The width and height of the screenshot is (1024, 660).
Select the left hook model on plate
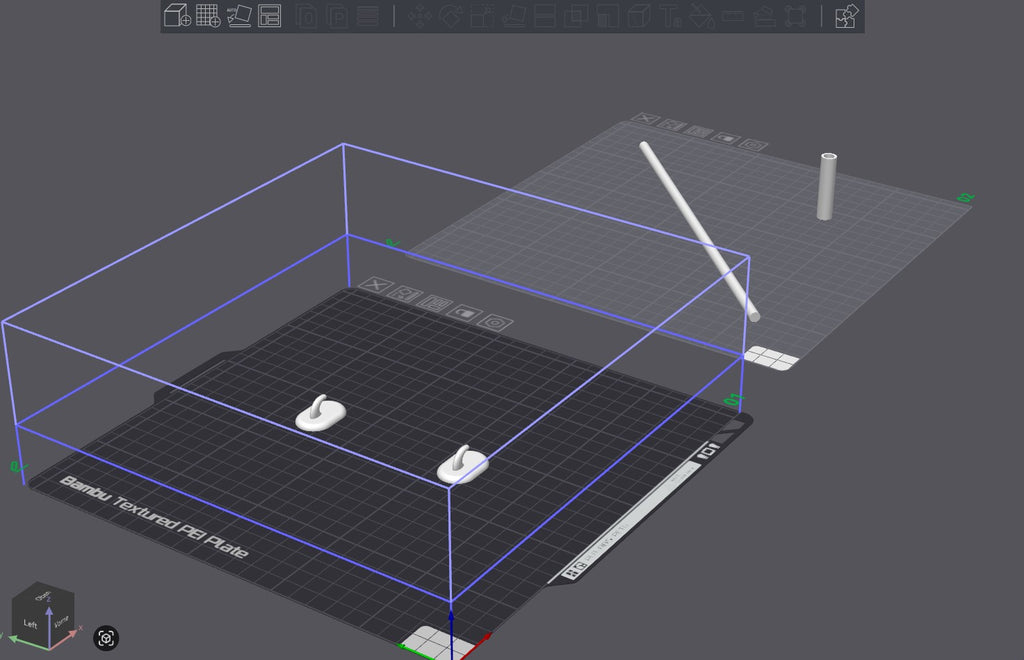(x=321, y=414)
